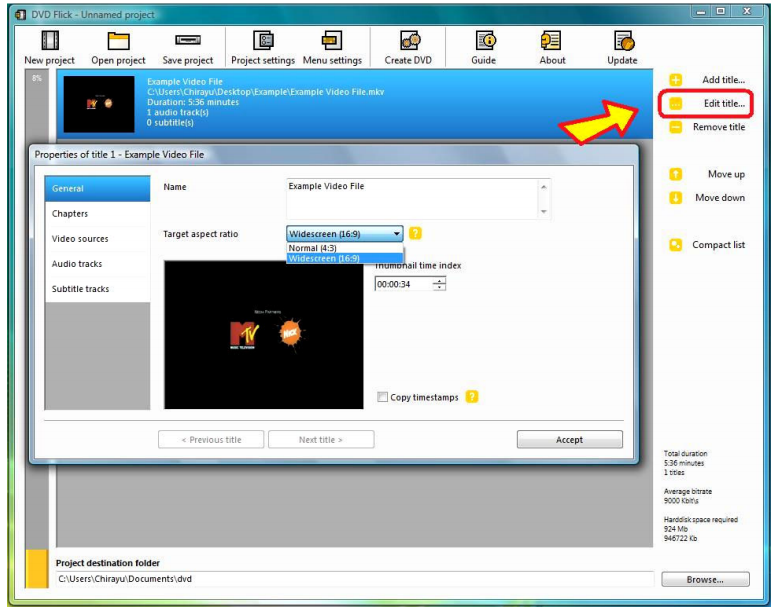Image resolution: width=774 pixels, height=610 pixels.
Task: Open the Subtitle tracks tab
Action: 97,289
